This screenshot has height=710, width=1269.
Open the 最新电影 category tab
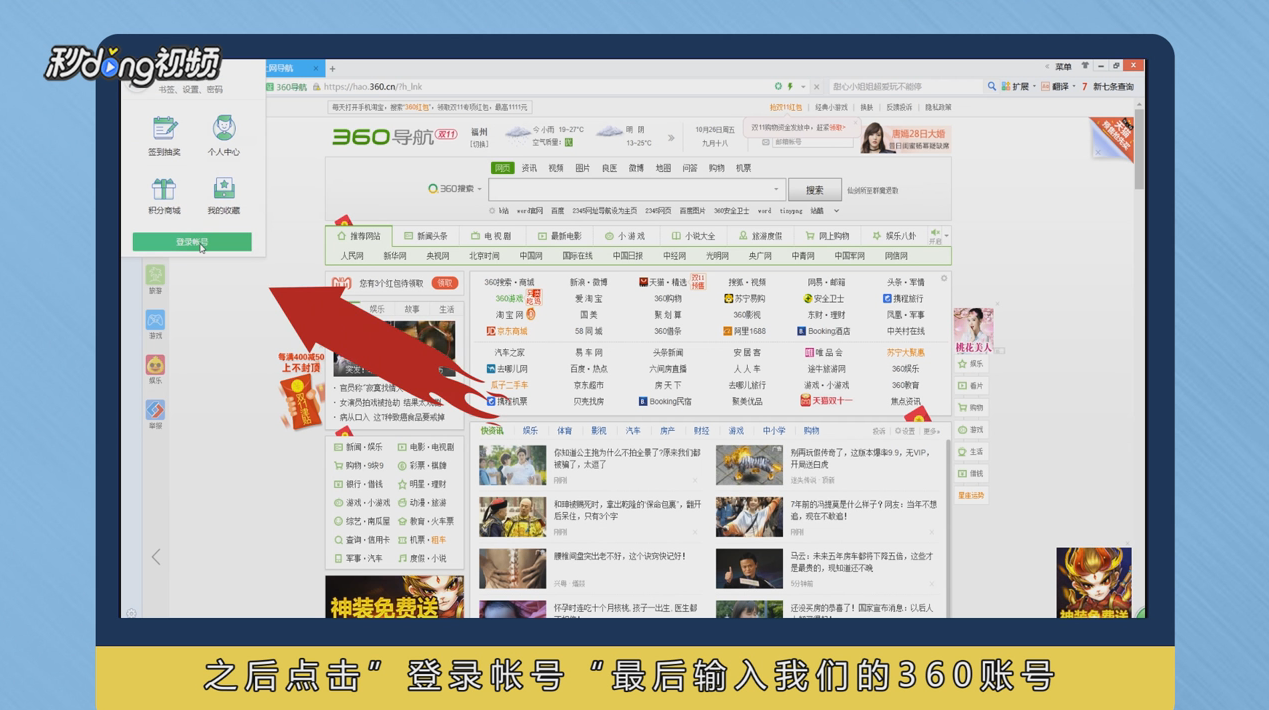(x=559, y=236)
